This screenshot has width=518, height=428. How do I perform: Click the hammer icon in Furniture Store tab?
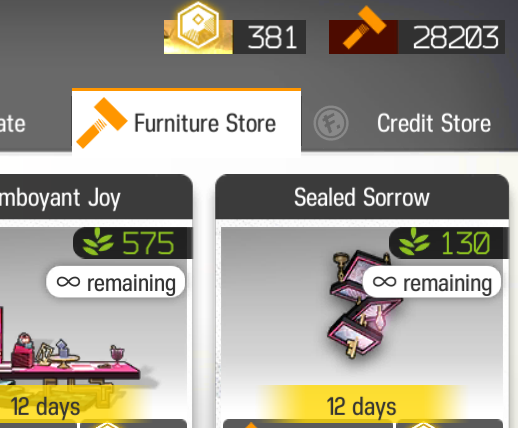[x=102, y=122]
